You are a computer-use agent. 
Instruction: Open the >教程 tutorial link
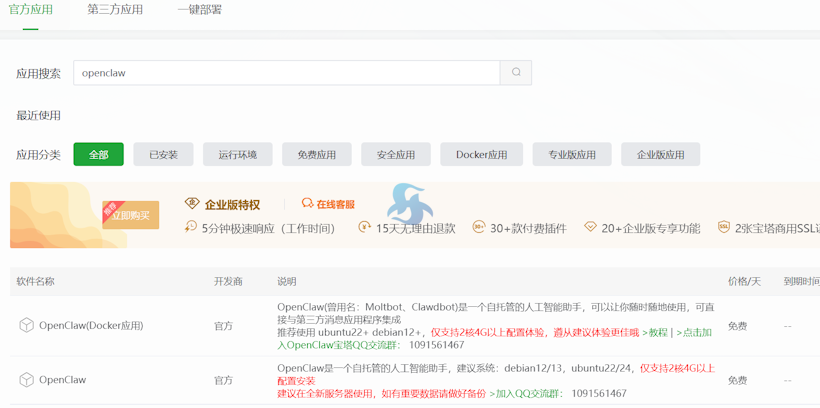[655, 332]
